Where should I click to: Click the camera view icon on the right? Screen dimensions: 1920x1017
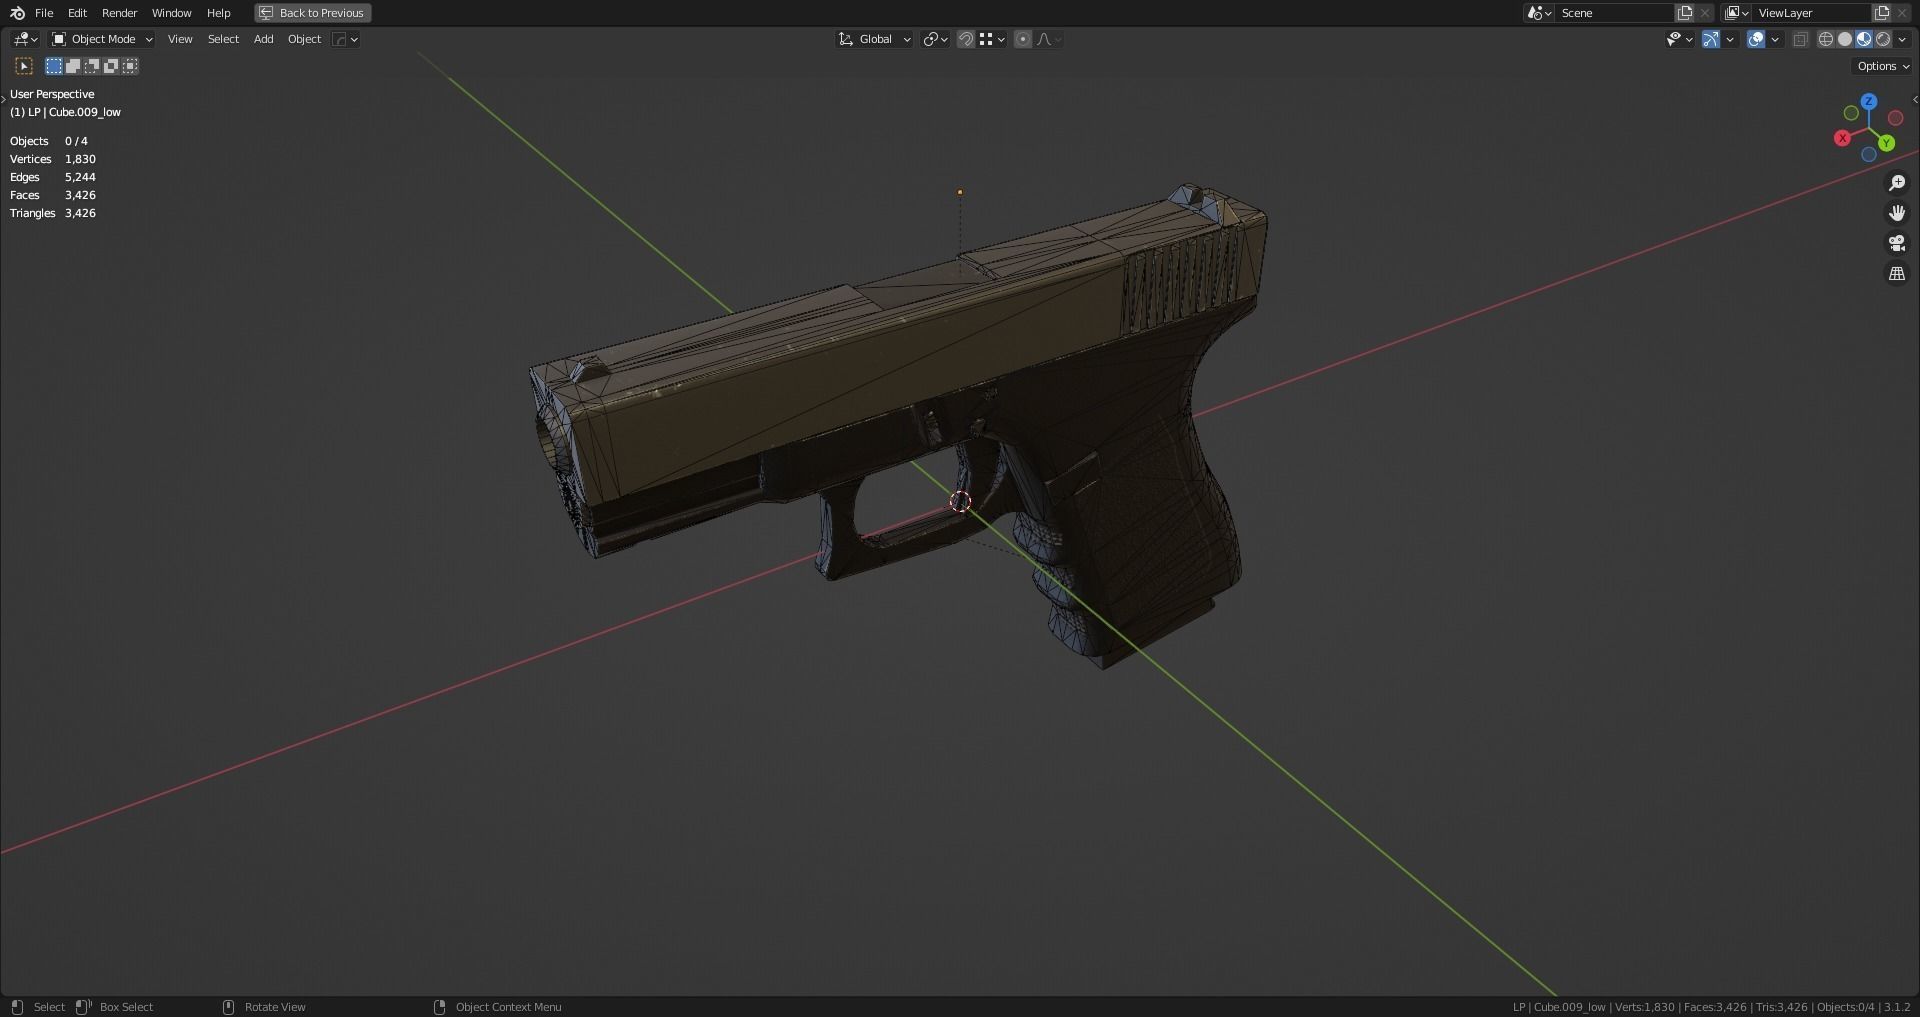click(1897, 243)
